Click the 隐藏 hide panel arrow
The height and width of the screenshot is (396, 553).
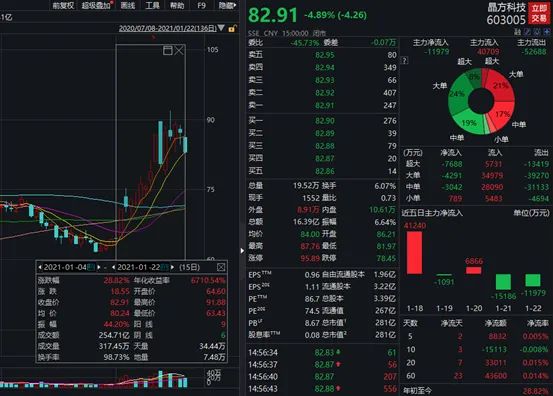coord(227,5)
